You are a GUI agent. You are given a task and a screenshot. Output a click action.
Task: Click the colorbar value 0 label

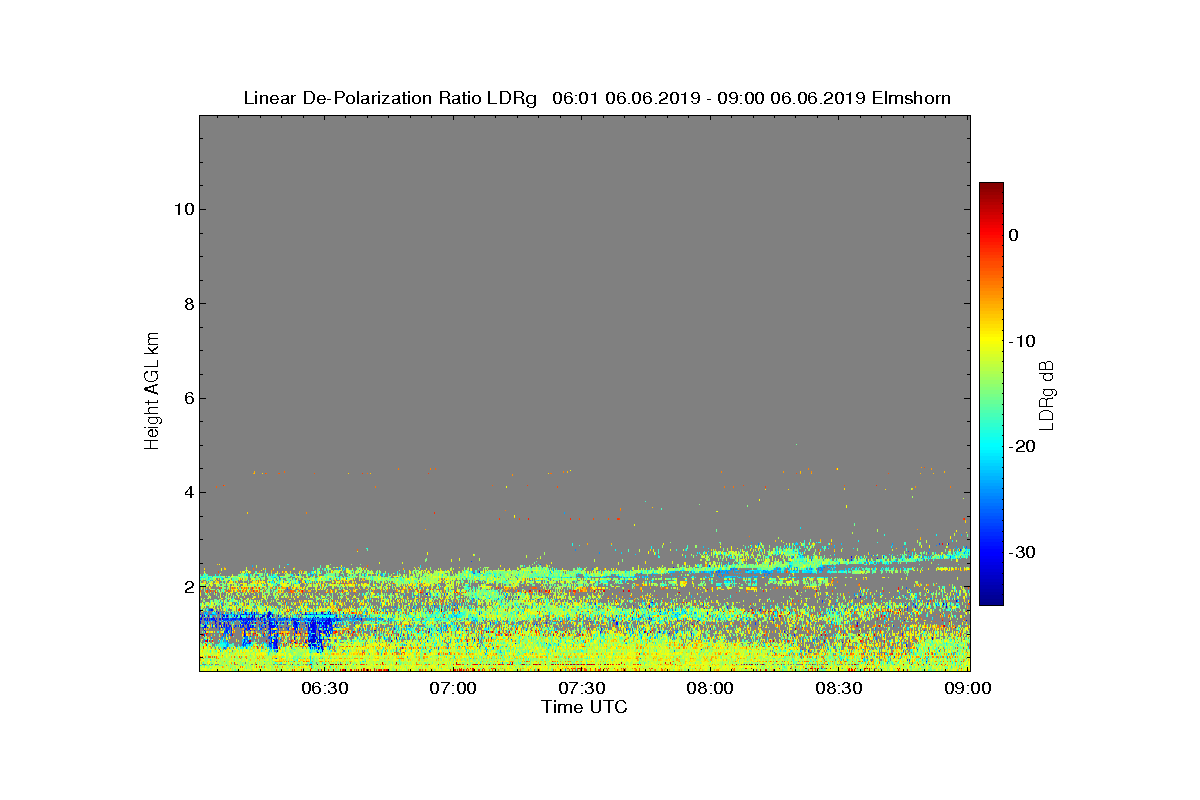[1013, 235]
